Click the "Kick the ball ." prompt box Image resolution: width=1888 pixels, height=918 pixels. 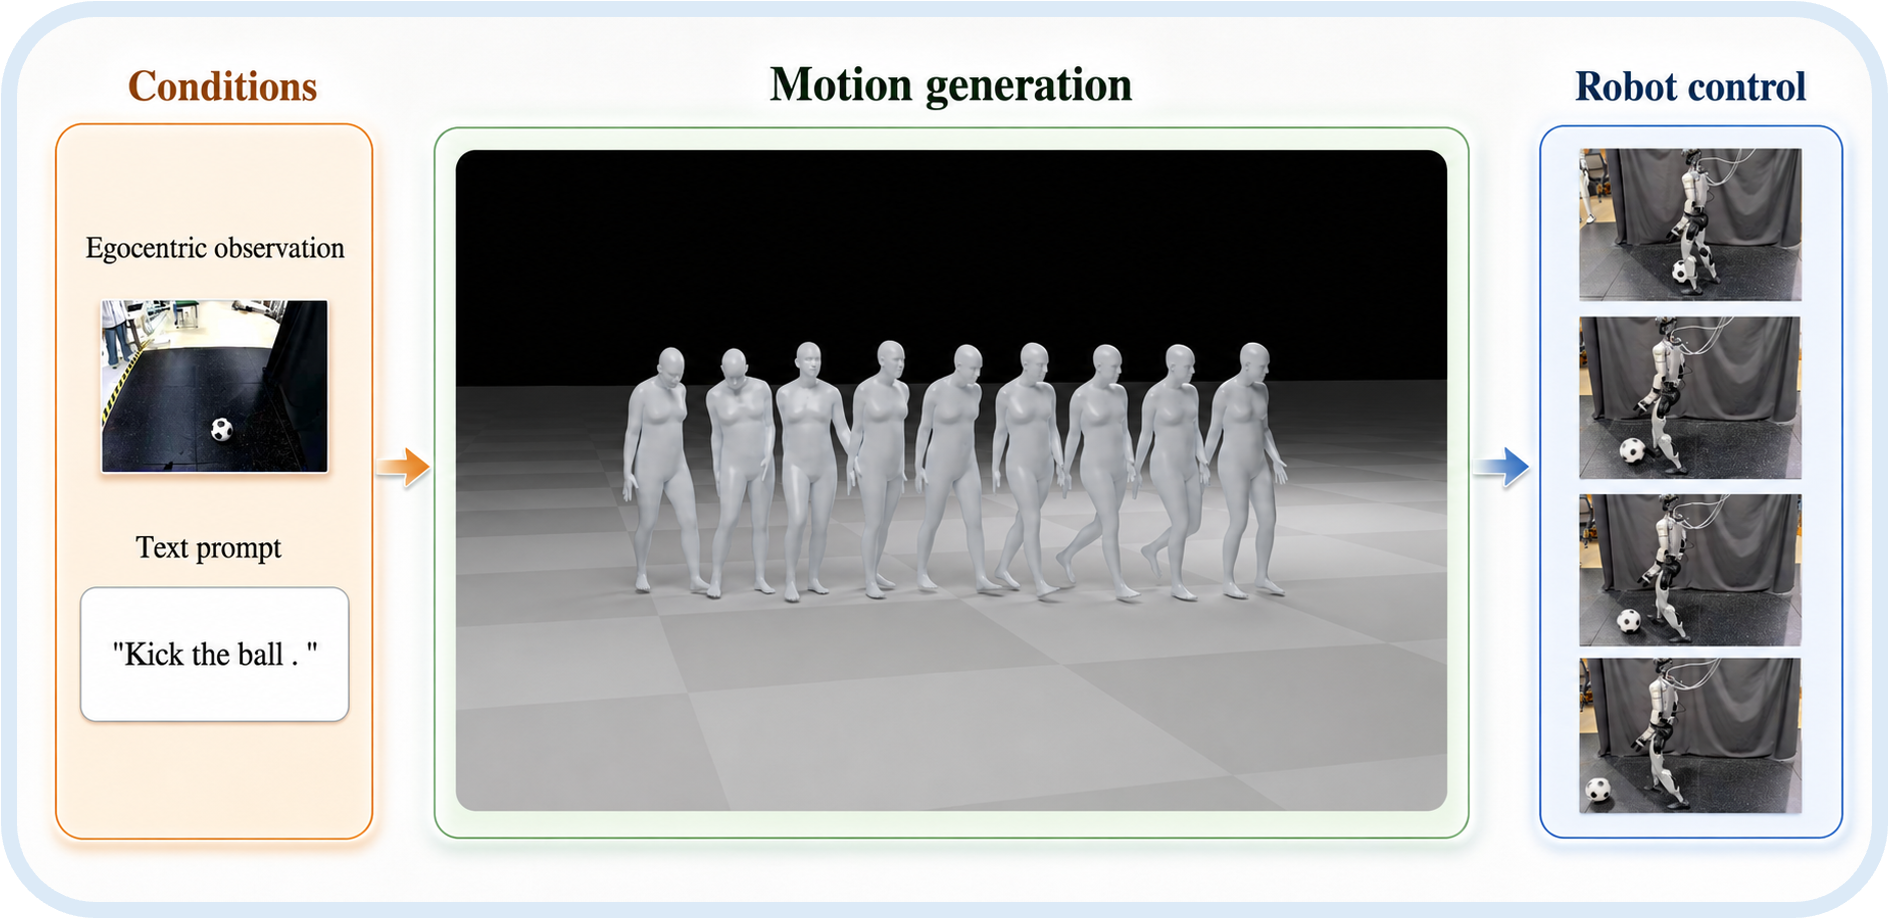[x=215, y=654]
